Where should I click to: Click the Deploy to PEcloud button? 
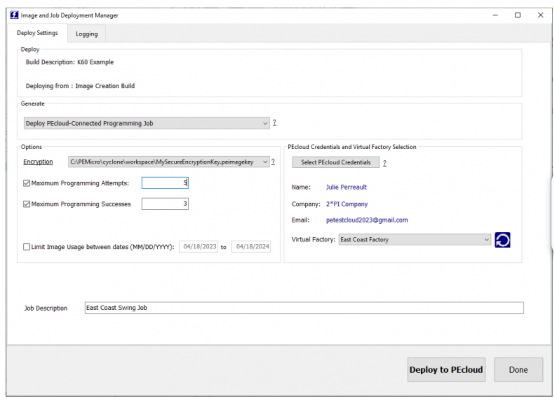point(446,370)
